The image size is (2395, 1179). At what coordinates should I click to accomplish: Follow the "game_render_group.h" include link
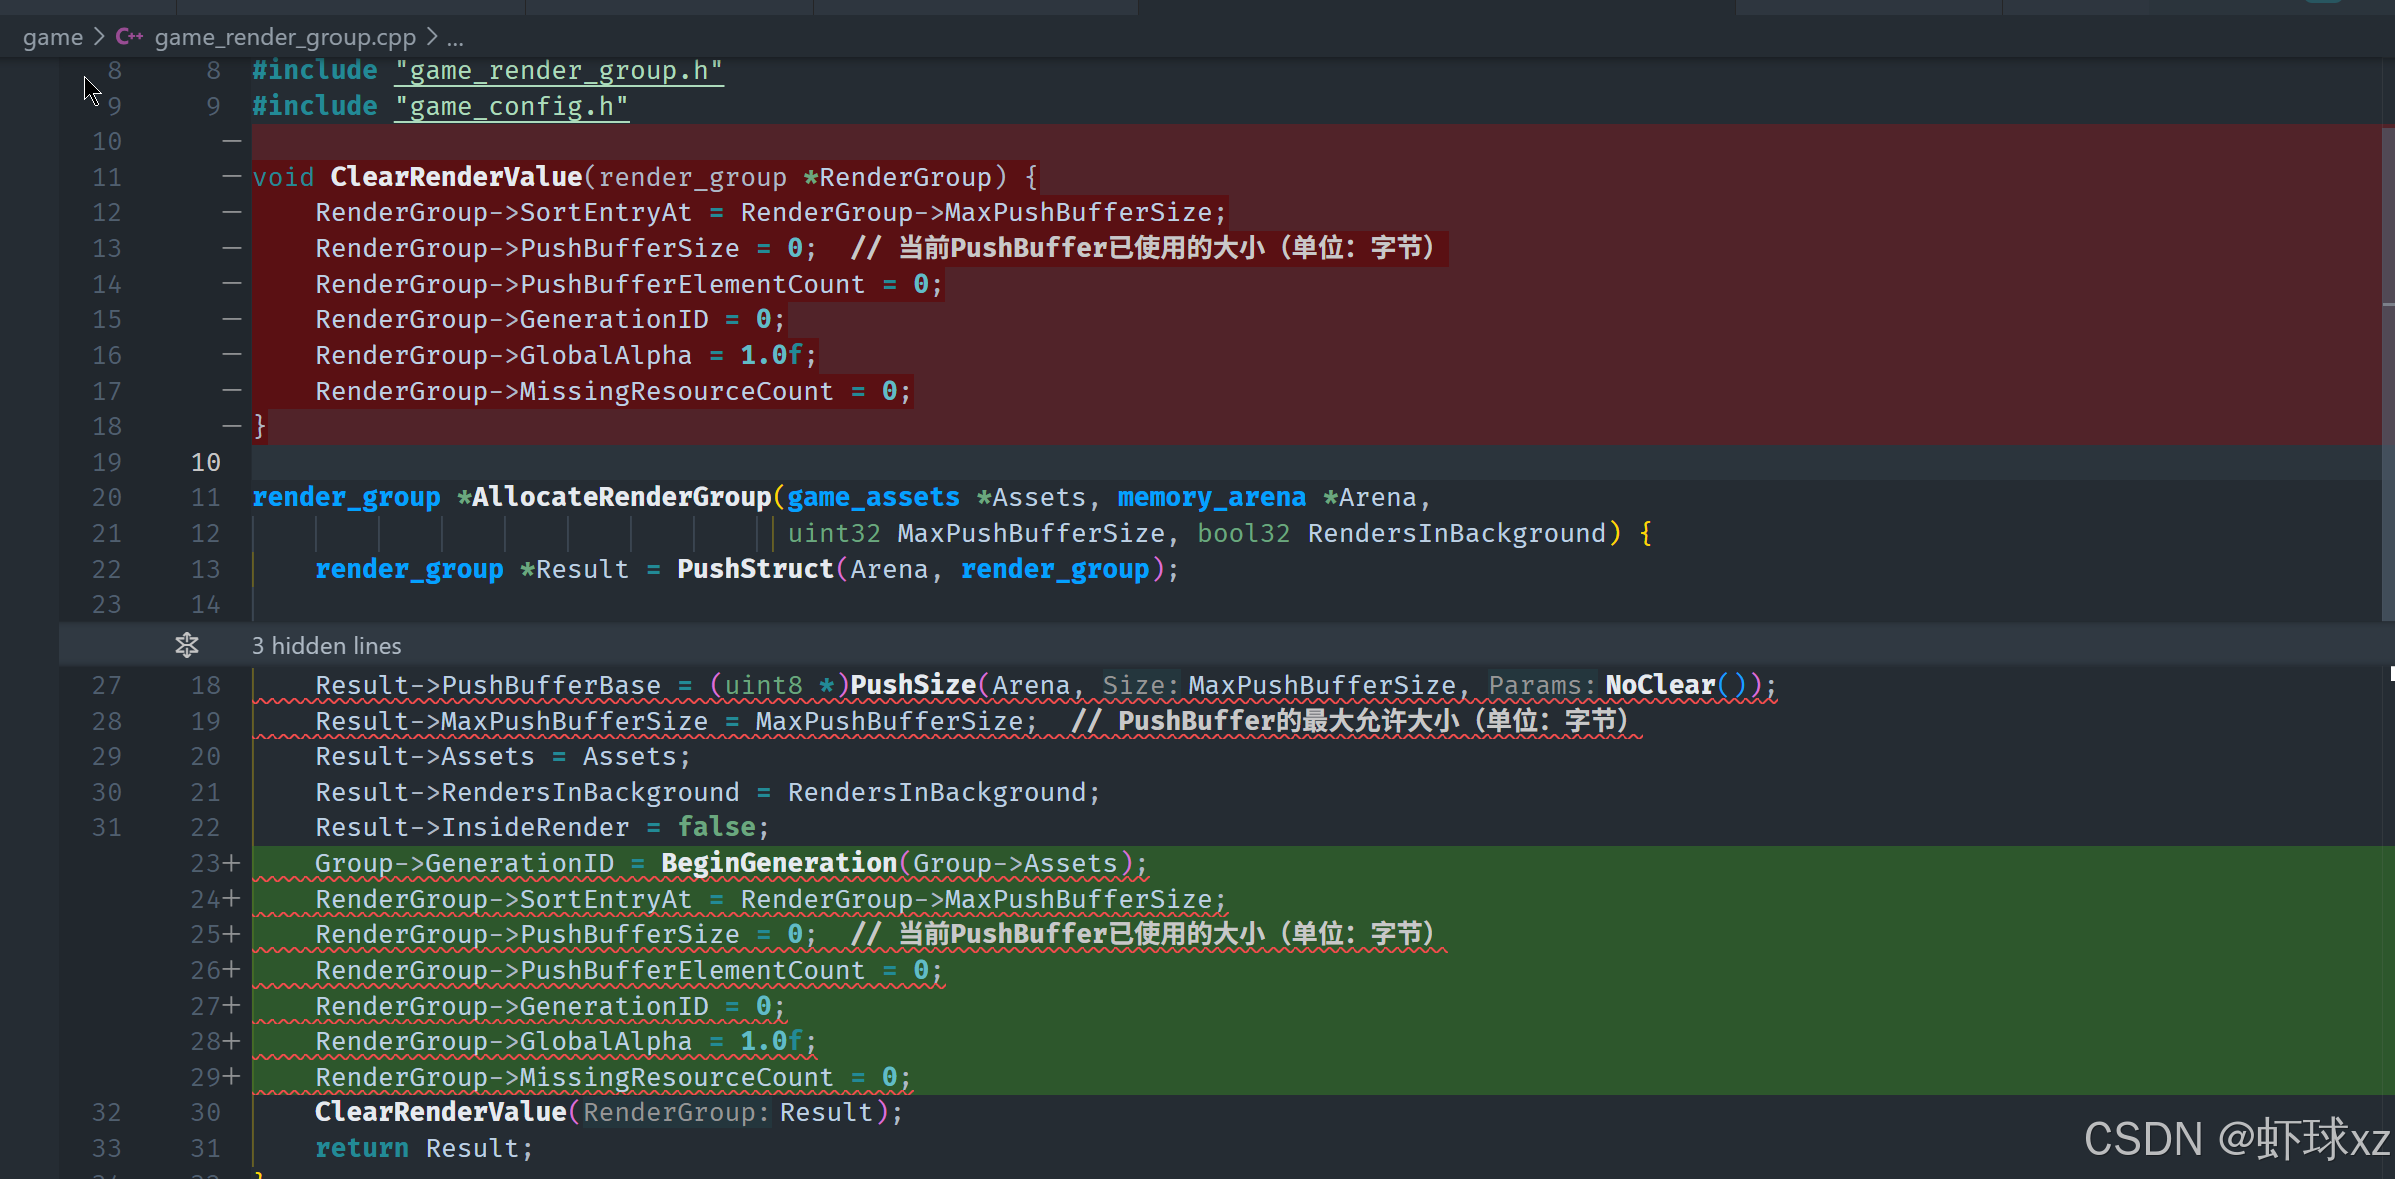[x=558, y=71]
